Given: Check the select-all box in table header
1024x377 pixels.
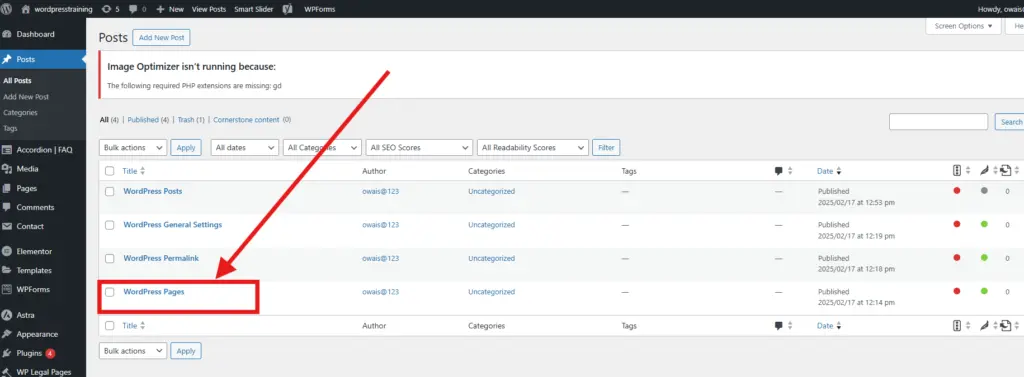Looking at the screenshot, I should (x=110, y=171).
